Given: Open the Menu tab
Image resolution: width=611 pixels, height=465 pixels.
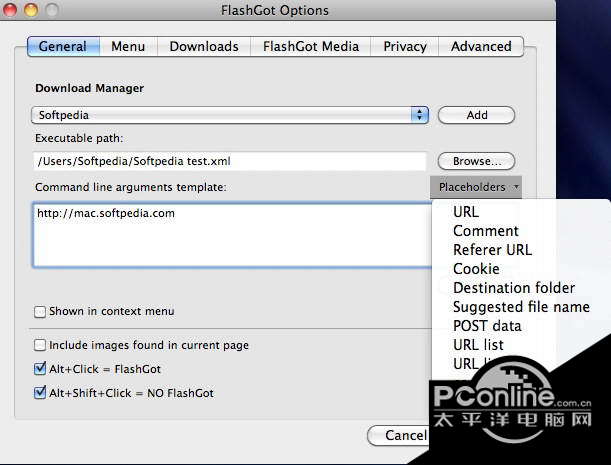Looking at the screenshot, I should [x=128, y=47].
